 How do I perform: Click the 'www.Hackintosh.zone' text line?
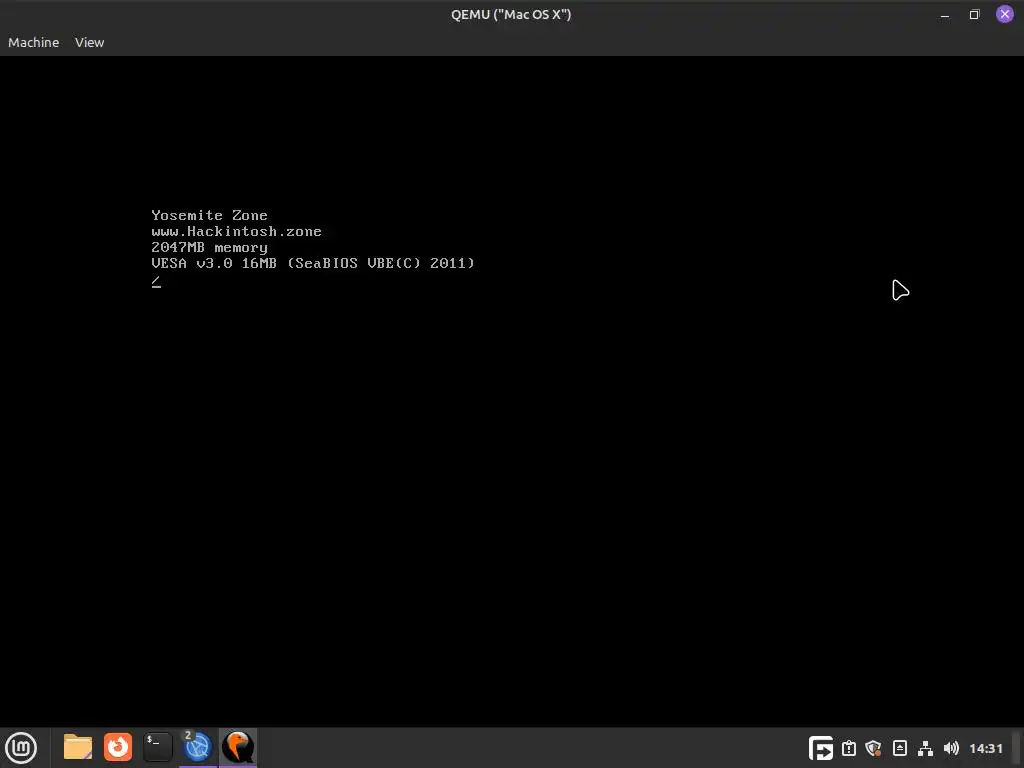[236, 231]
